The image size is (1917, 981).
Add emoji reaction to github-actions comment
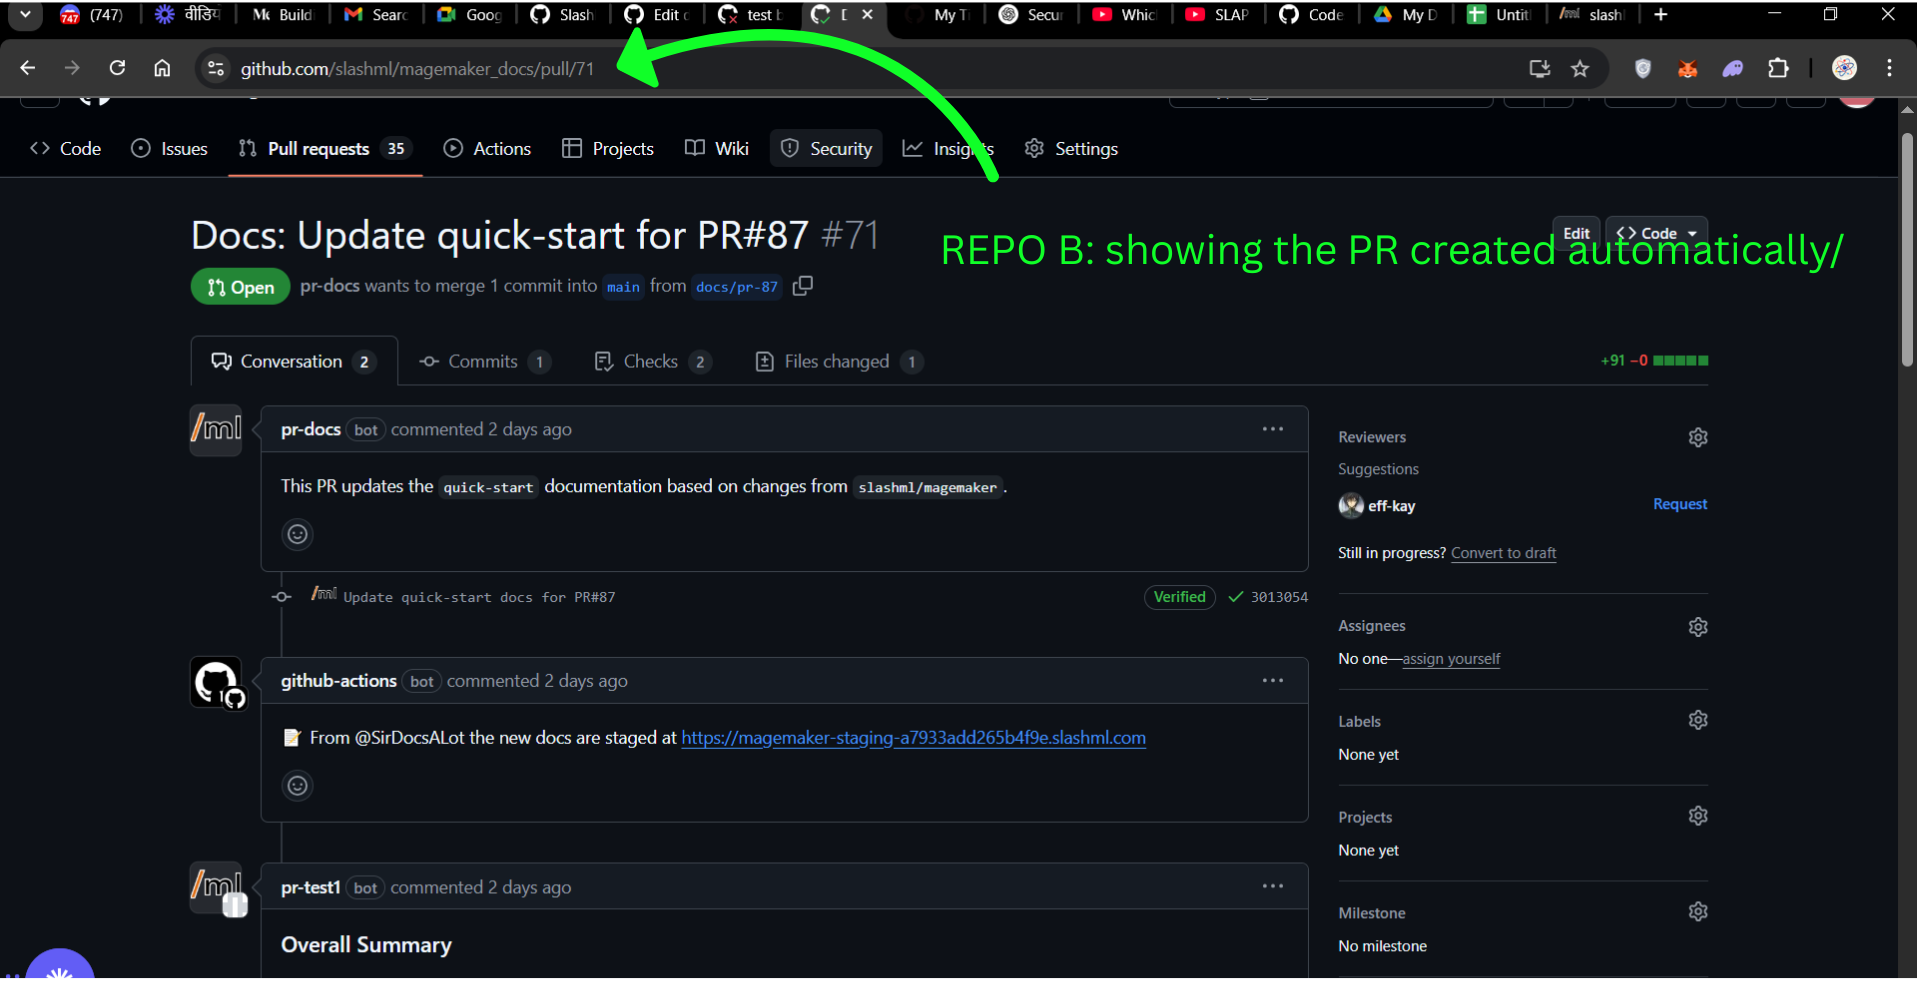(297, 785)
